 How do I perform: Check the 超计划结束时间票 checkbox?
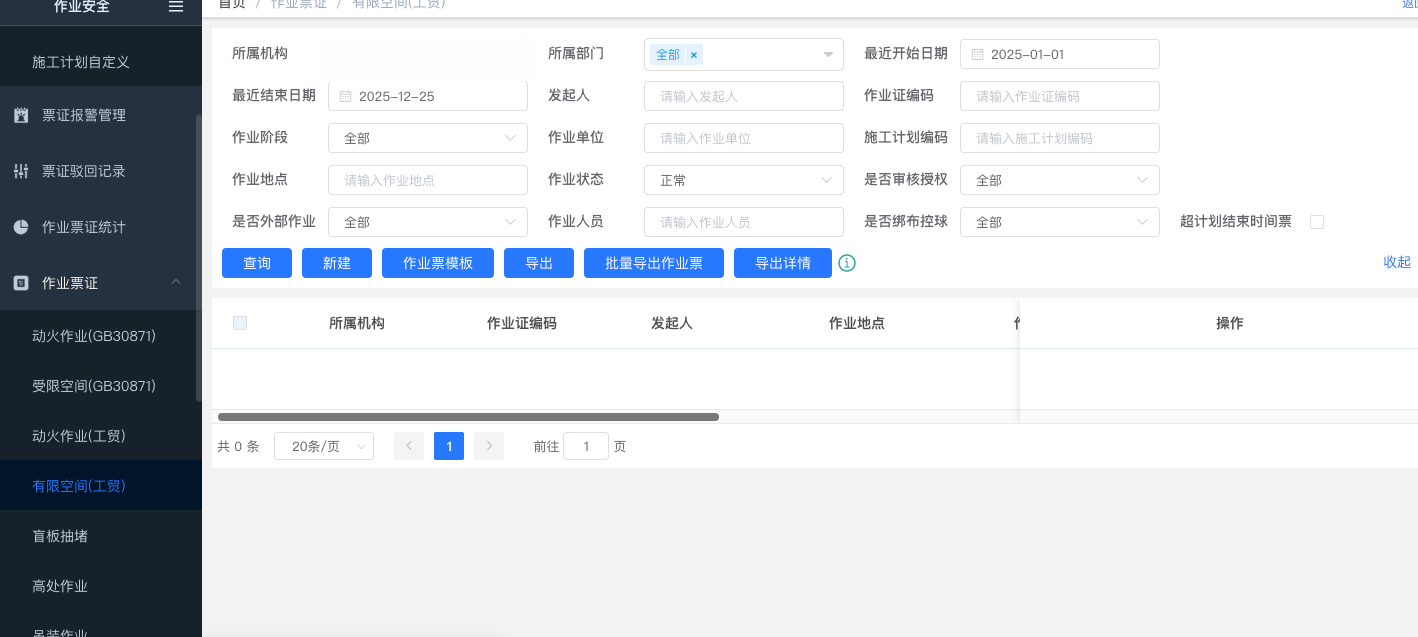click(x=1317, y=222)
